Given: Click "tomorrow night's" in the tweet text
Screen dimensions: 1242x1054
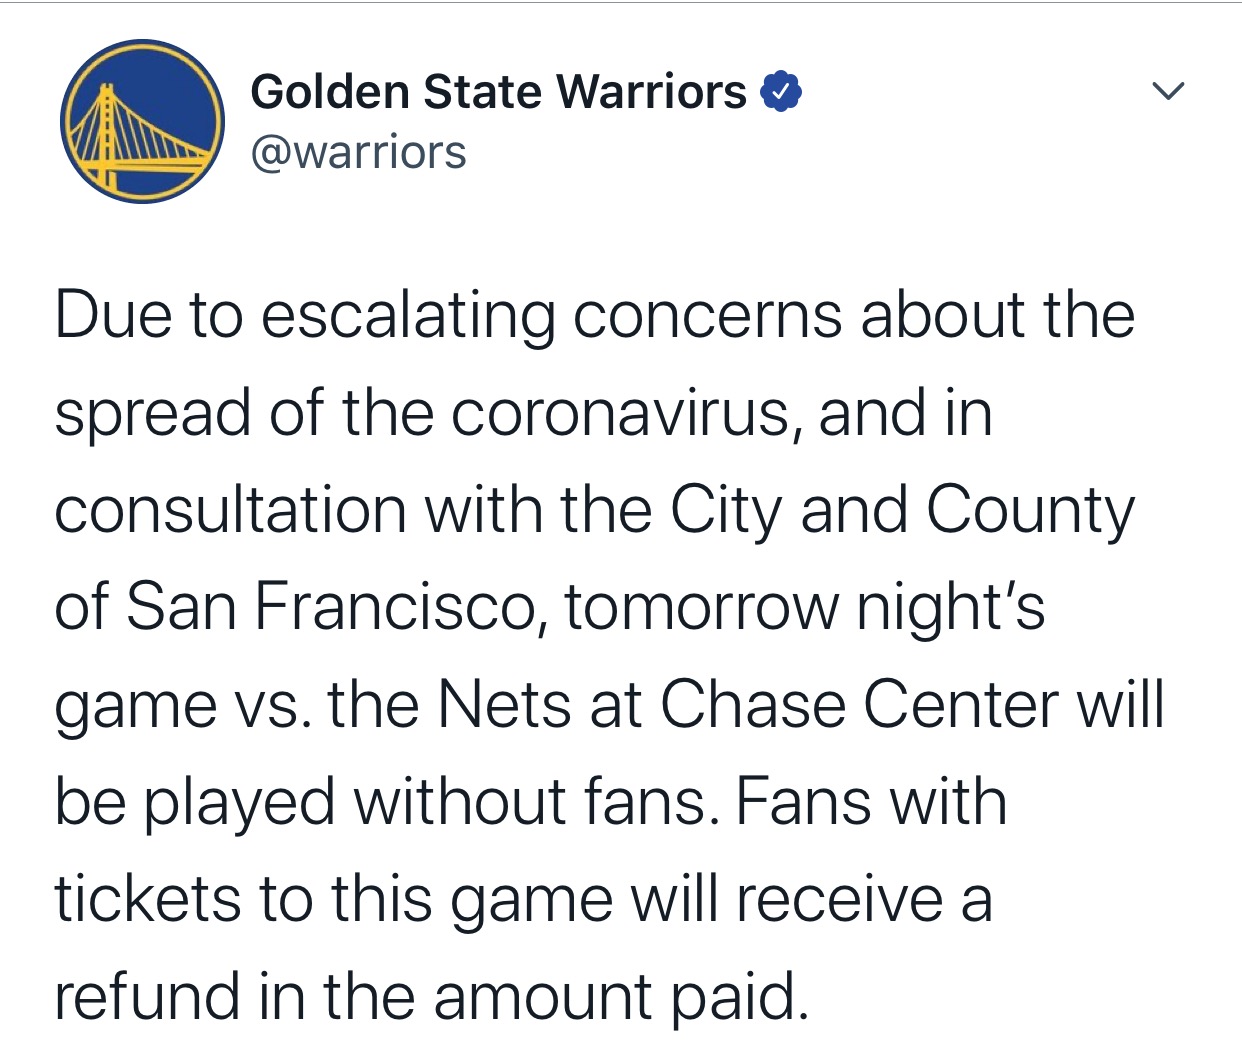Looking at the screenshot, I should [x=805, y=607].
